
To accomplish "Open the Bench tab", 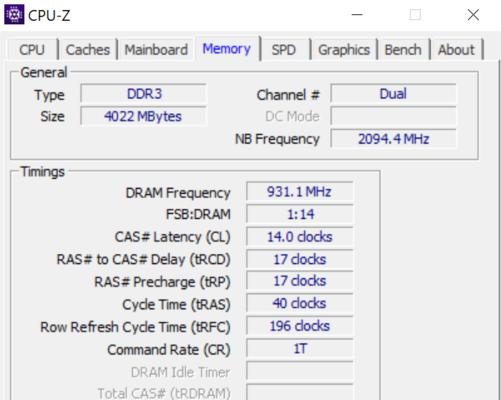I will point(403,50).
